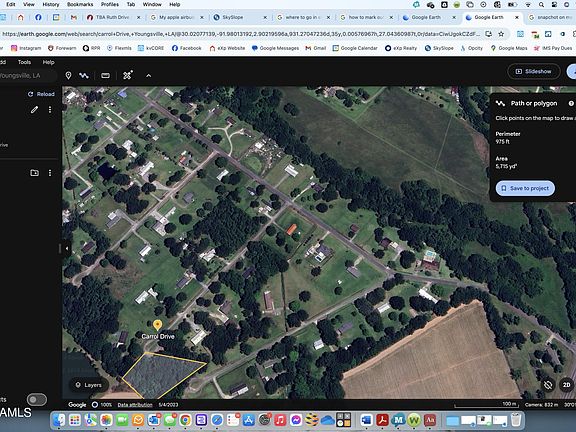Image resolution: width=576 pixels, height=432 pixels.
Task: Open Safari from the Dock
Action: click(217, 420)
